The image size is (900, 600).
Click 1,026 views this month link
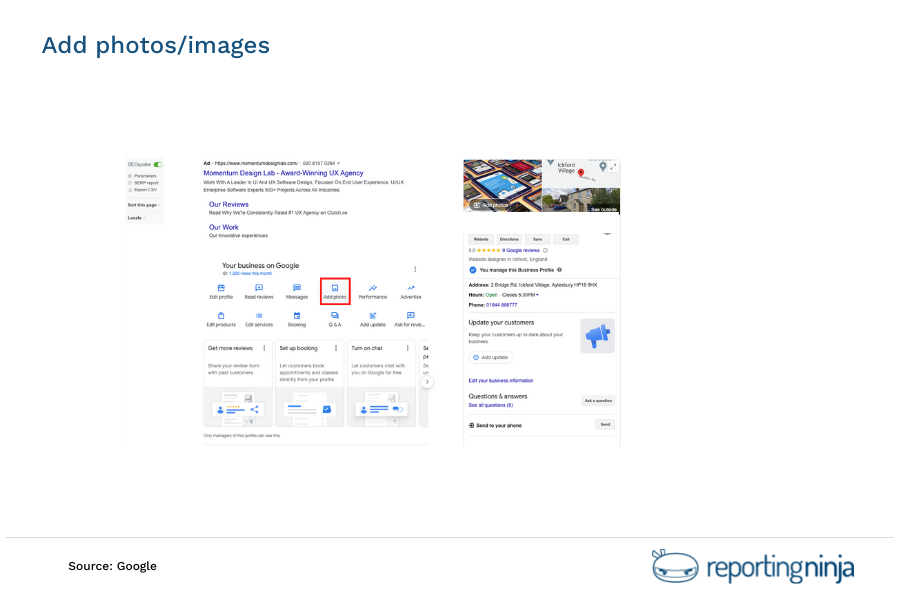(250, 273)
